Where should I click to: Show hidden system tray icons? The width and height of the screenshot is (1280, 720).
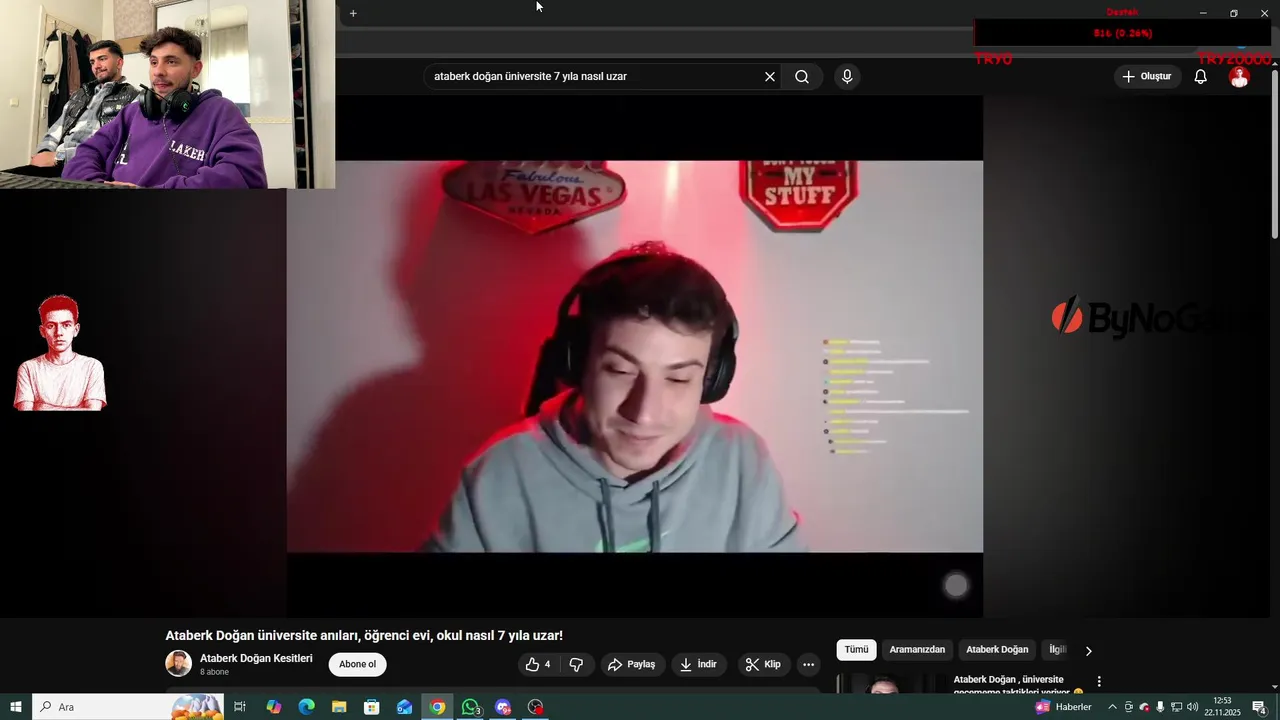click(x=1112, y=707)
